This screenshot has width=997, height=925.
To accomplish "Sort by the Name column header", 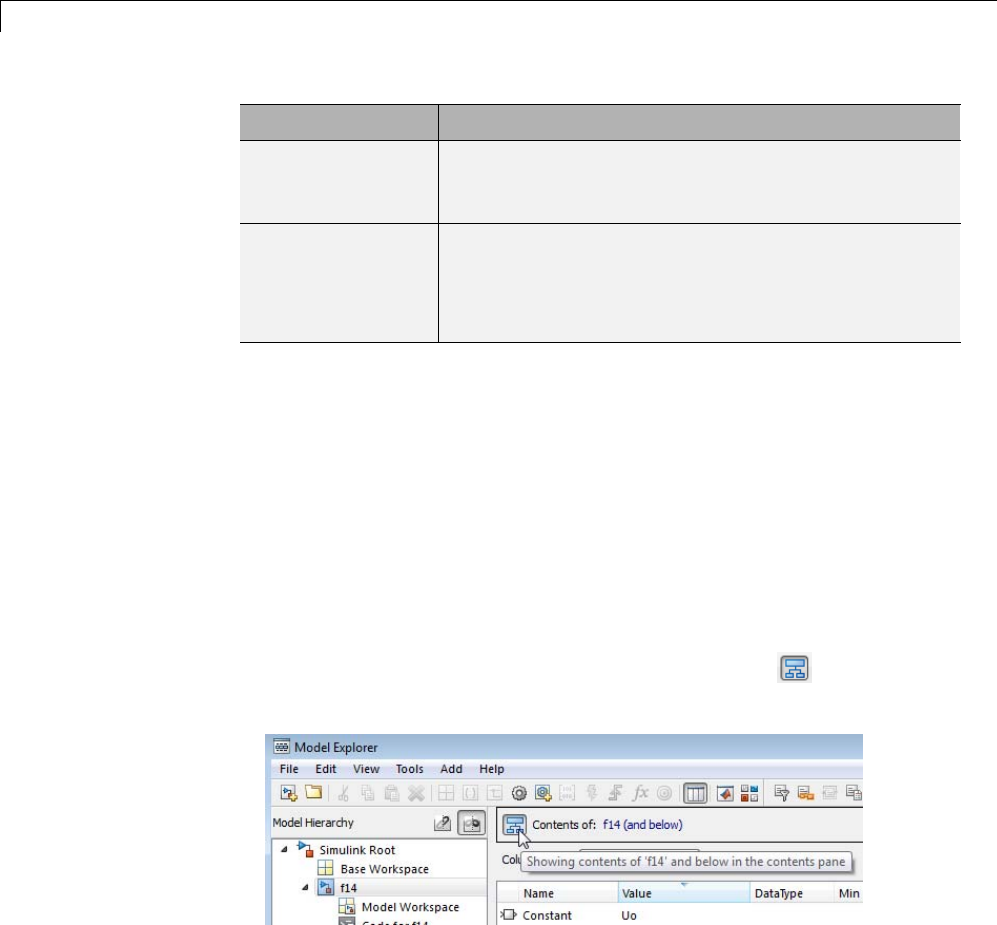I will pos(568,893).
